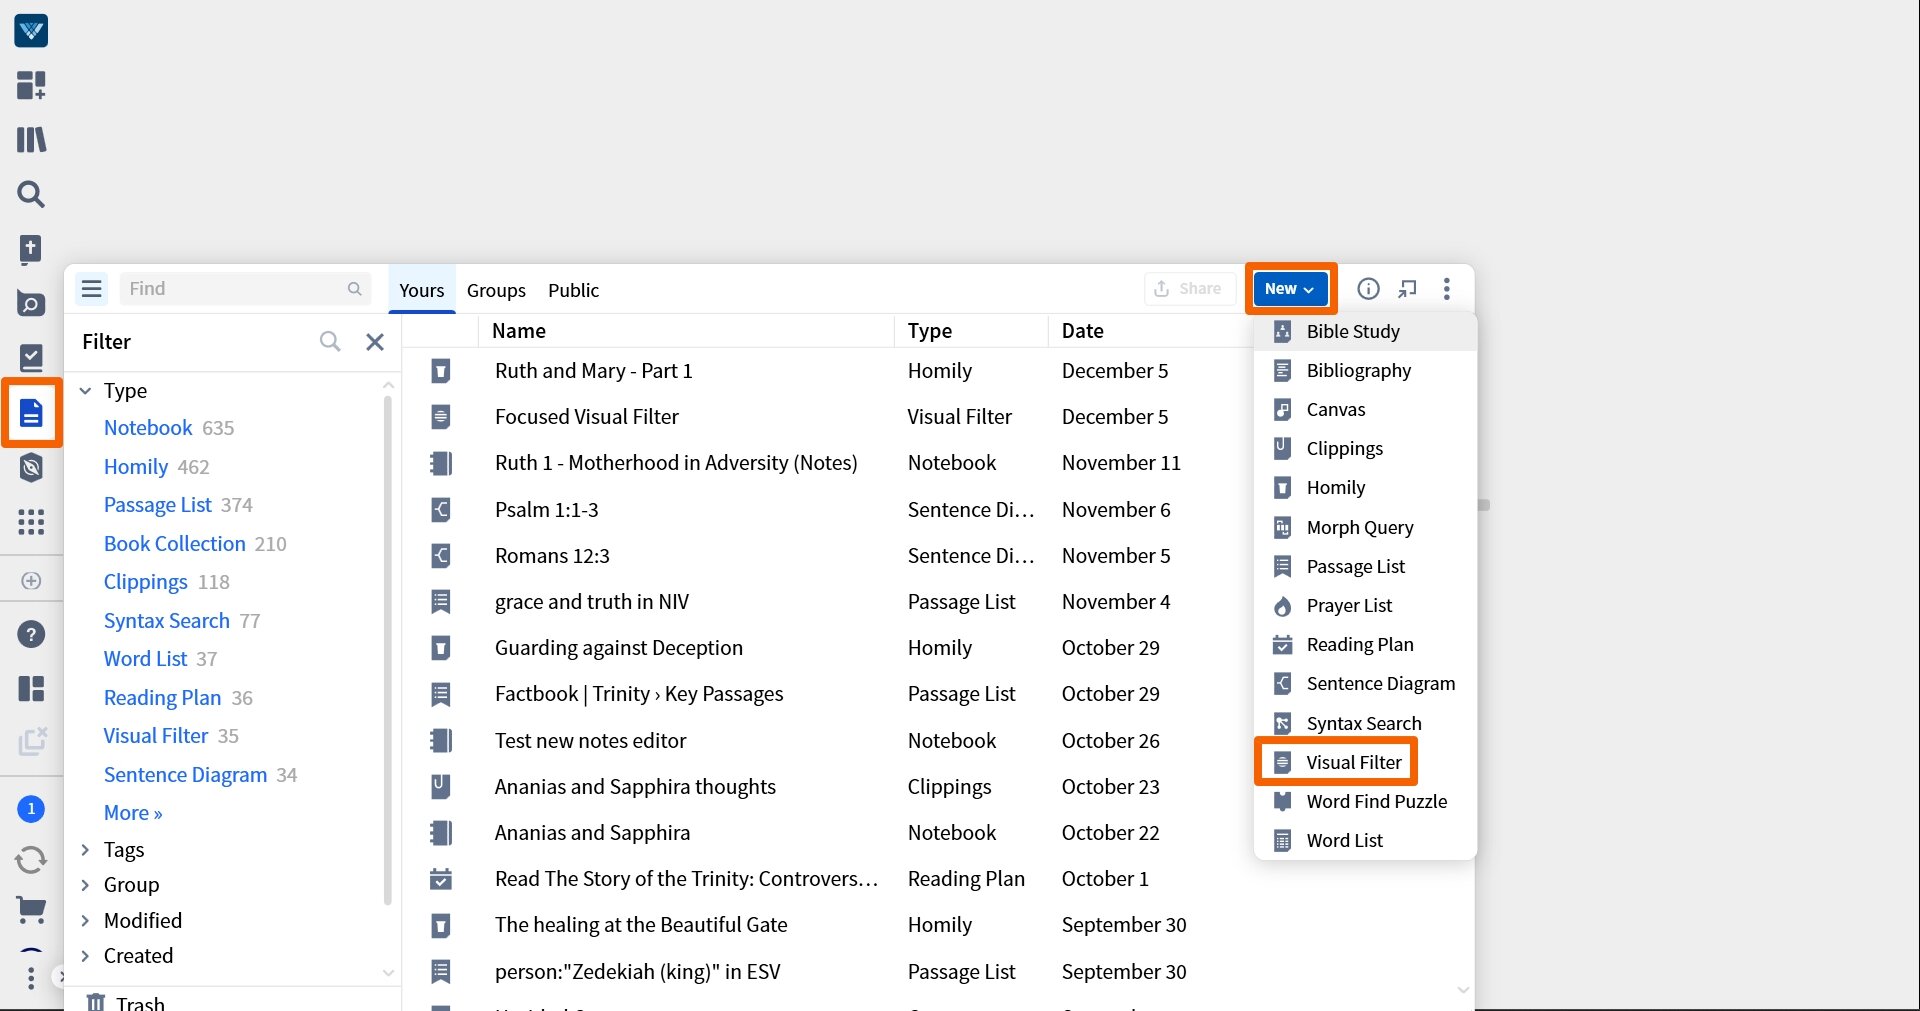Viewport: 1920px width, 1011px height.
Task: Choose Word List in New menu
Action: (x=1365, y=840)
